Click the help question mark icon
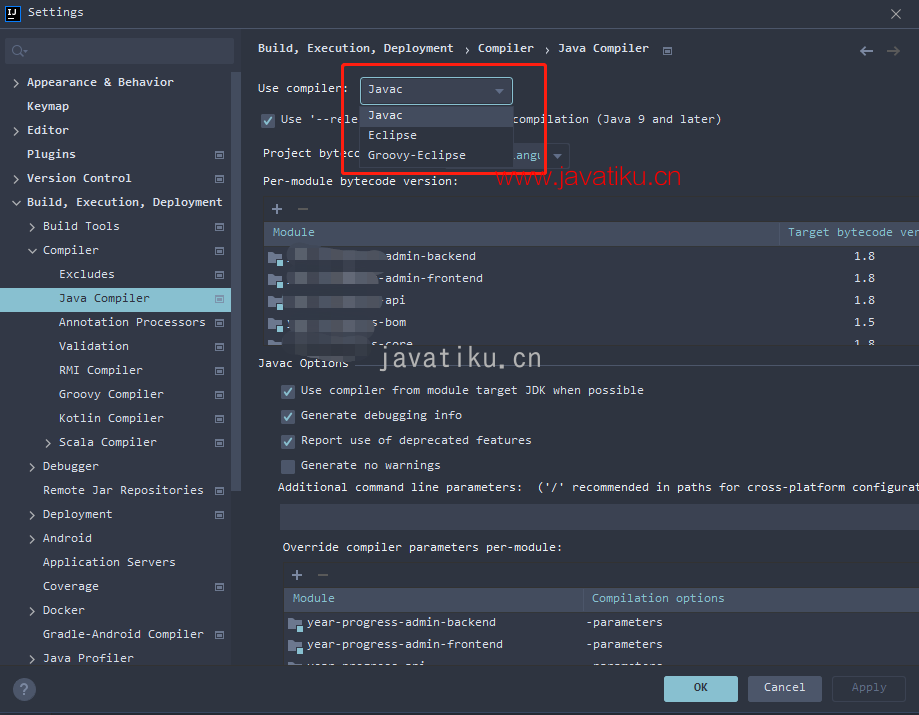Viewport: 919px width, 715px height. click(24, 689)
